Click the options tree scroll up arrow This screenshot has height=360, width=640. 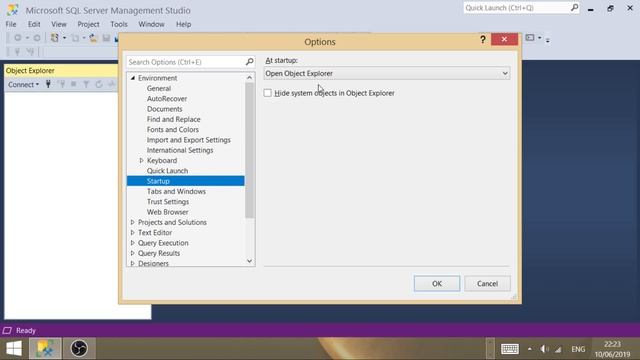(x=249, y=78)
